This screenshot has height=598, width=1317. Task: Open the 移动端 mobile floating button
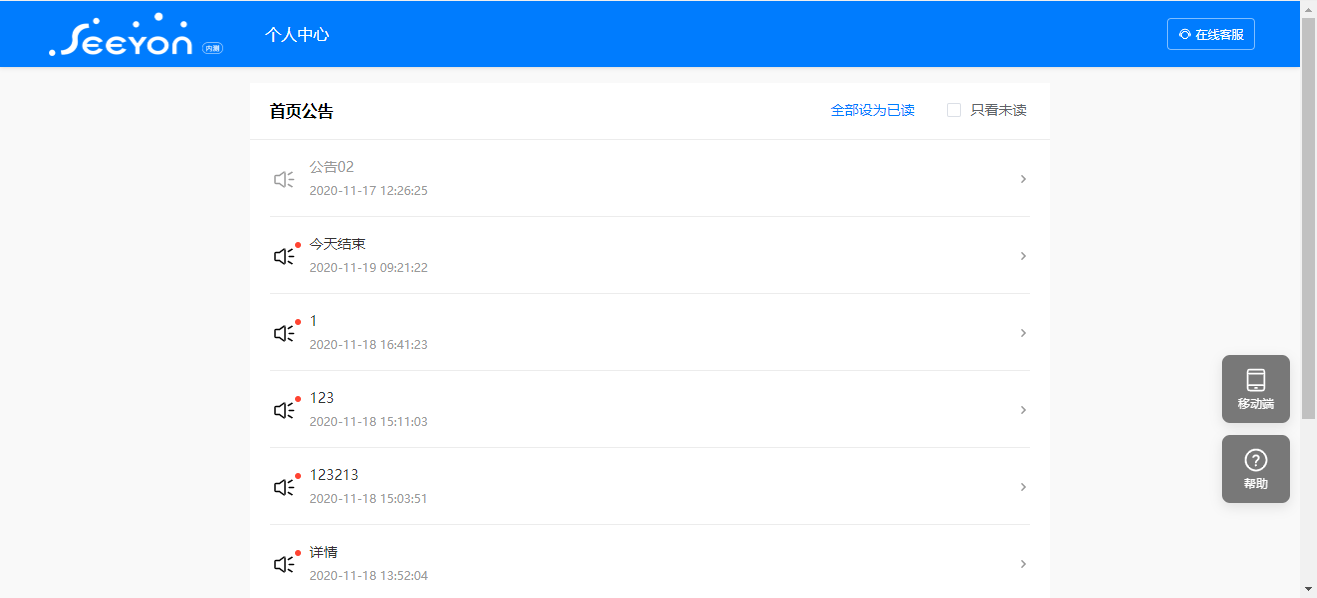point(1256,389)
